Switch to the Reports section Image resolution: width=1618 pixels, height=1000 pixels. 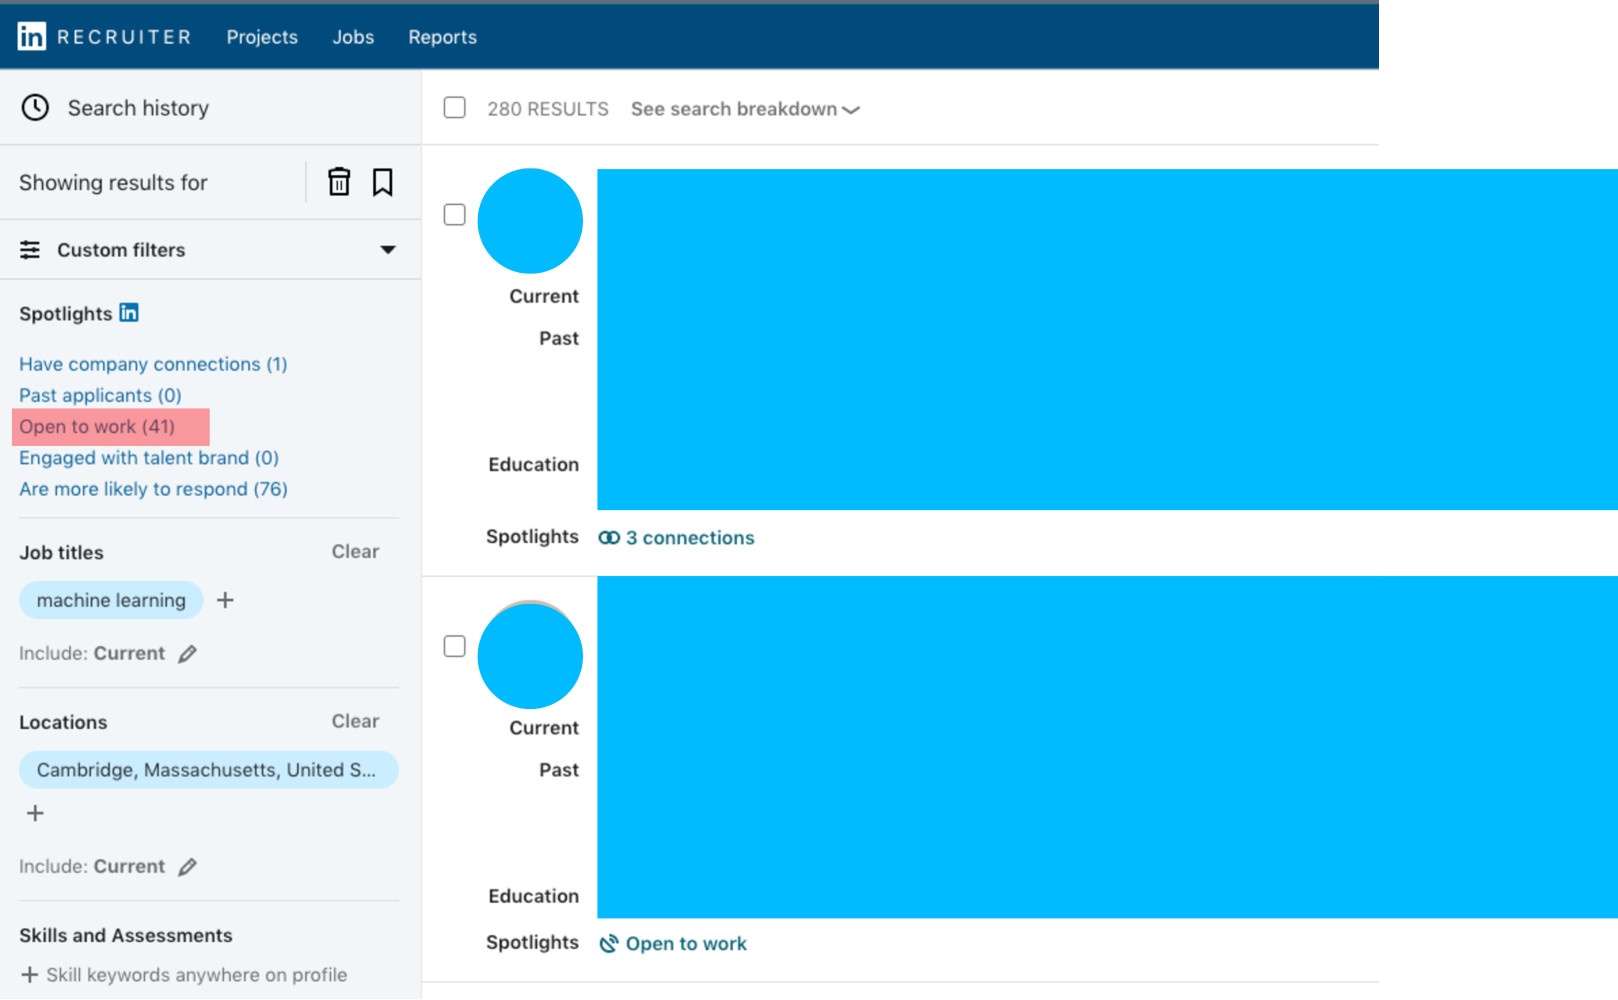tap(442, 37)
